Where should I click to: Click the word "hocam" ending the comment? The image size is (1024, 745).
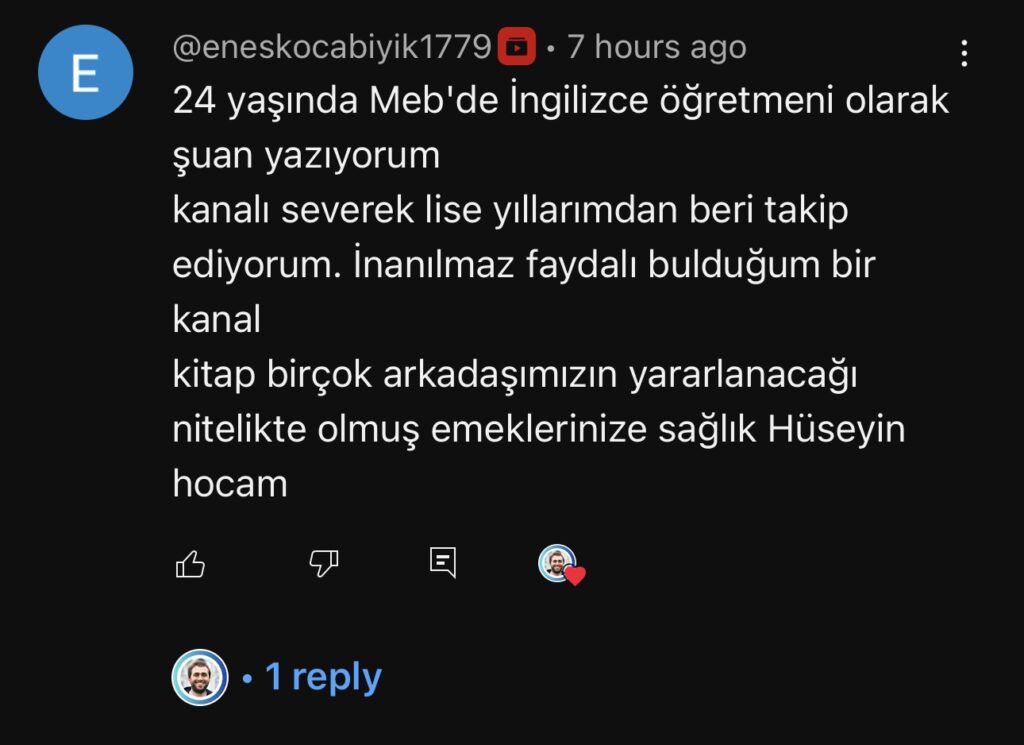click(x=230, y=484)
